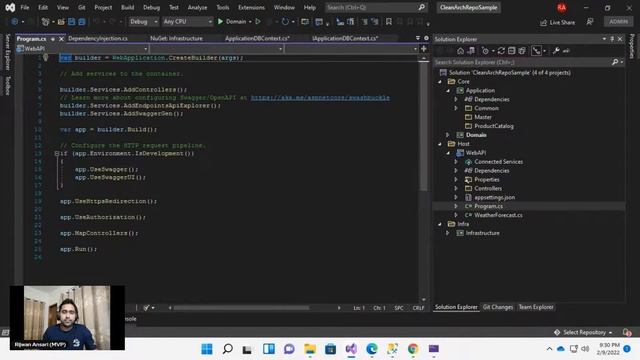Image resolution: width=640 pixels, height=360 pixels.
Task: Click Visual Studio taskbar icon
Action: (351, 349)
